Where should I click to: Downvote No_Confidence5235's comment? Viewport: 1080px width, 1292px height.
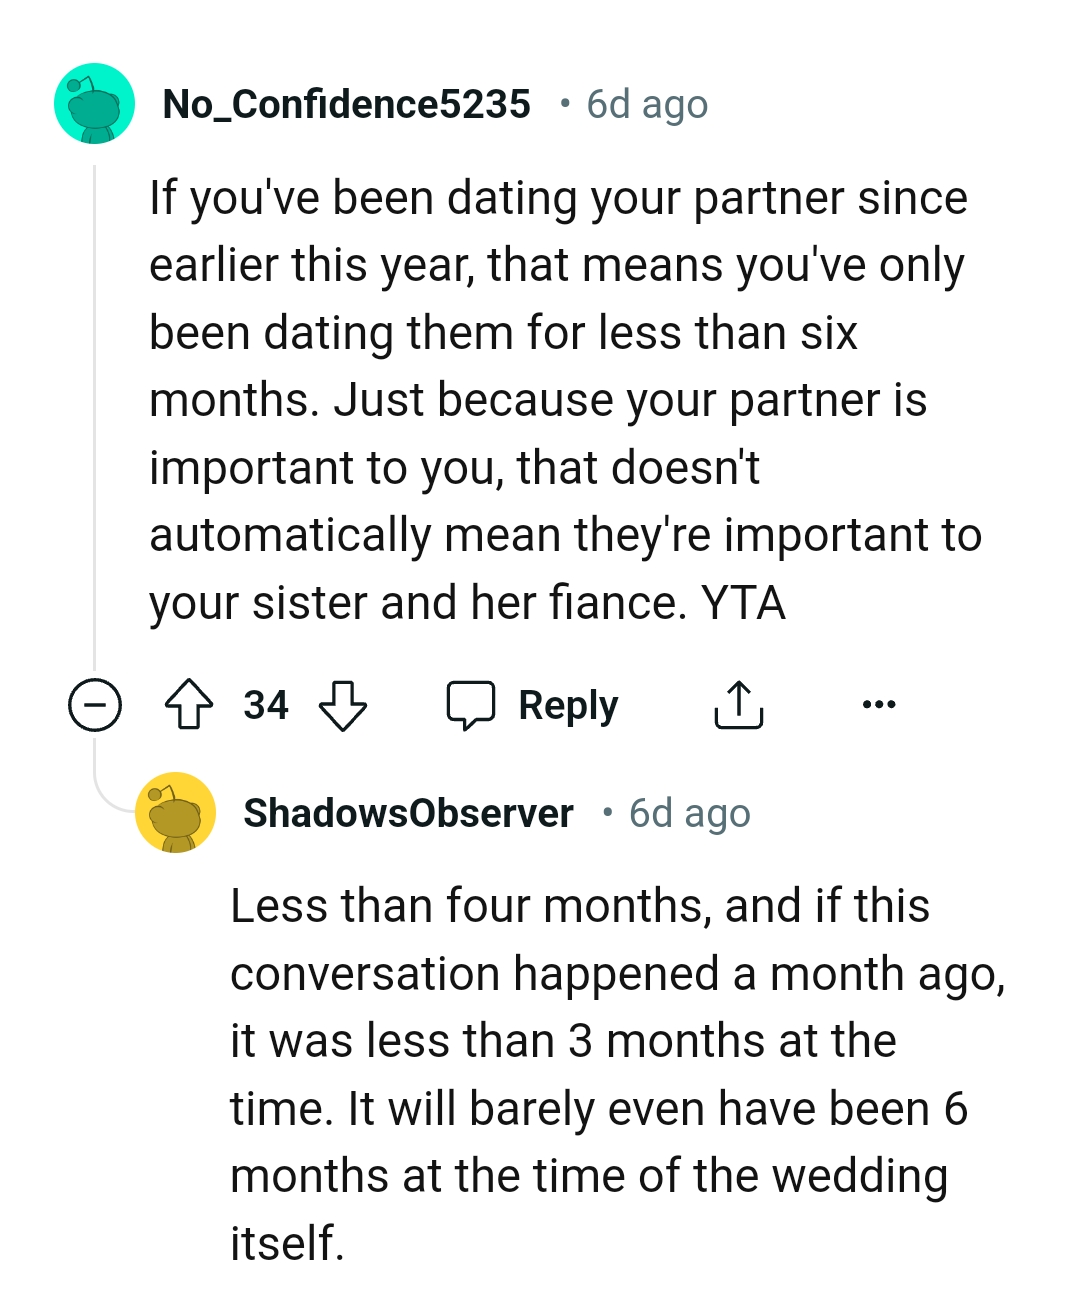341,705
